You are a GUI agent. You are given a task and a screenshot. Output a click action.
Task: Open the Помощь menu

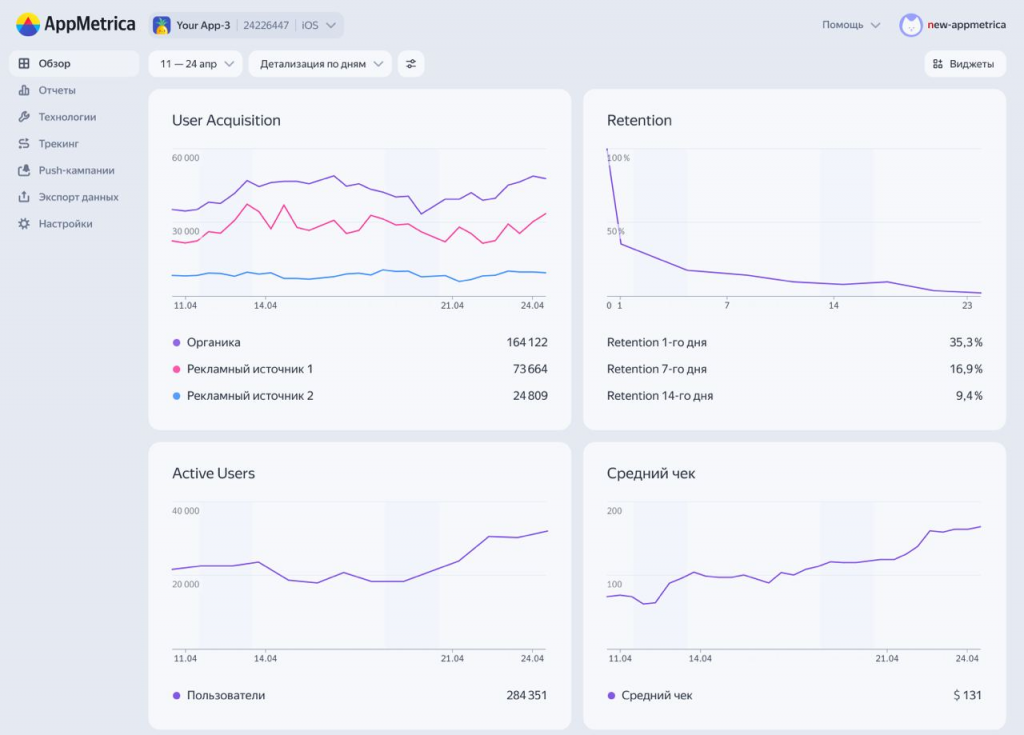click(x=849, y=24)
